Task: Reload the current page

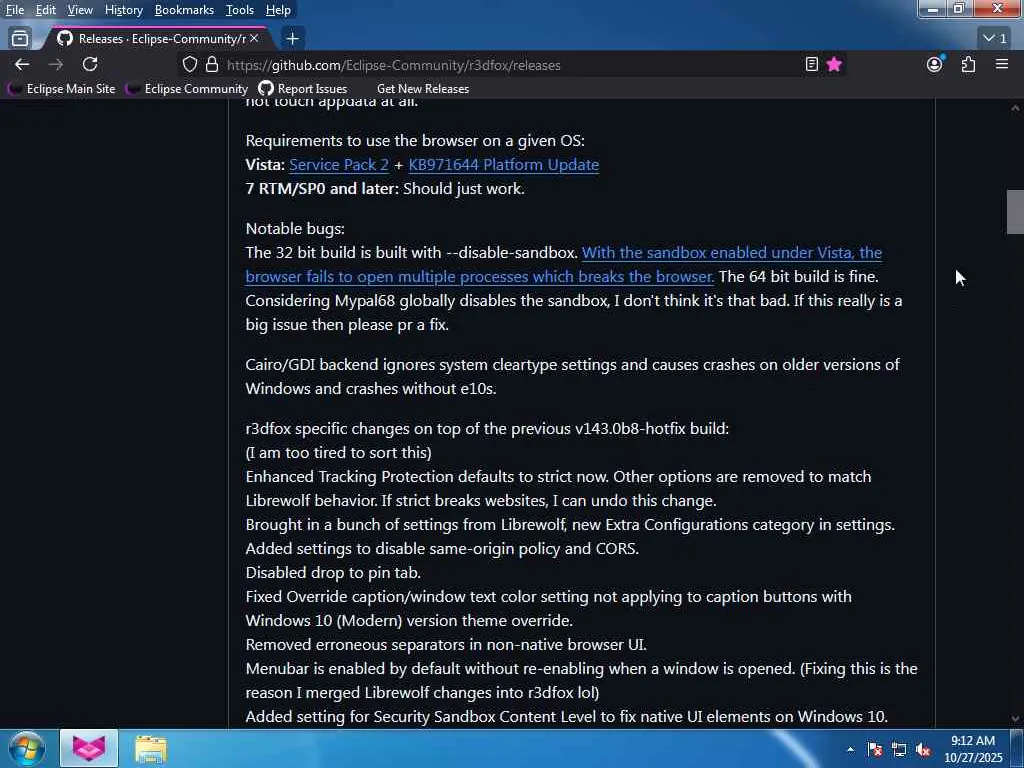Action: pos(90,65)
